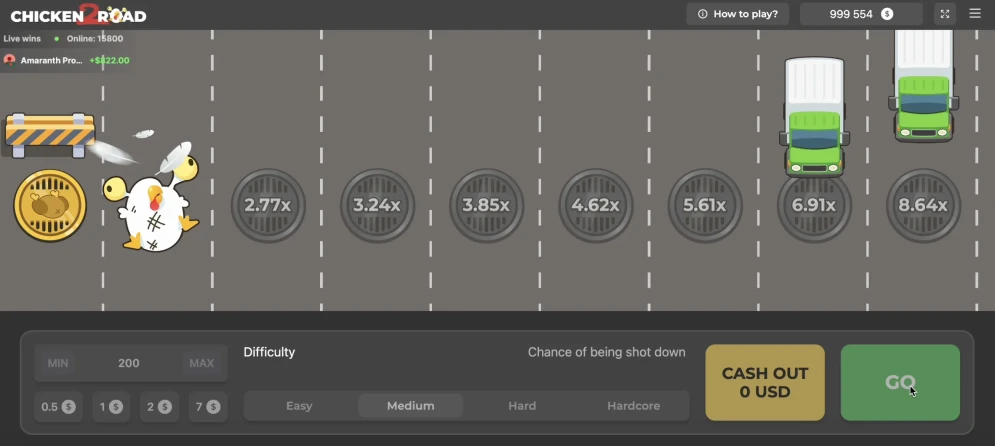Choose the 0.5 dollar bet preset
Viewport: 995px width, 446px height.
coord(58,407)
